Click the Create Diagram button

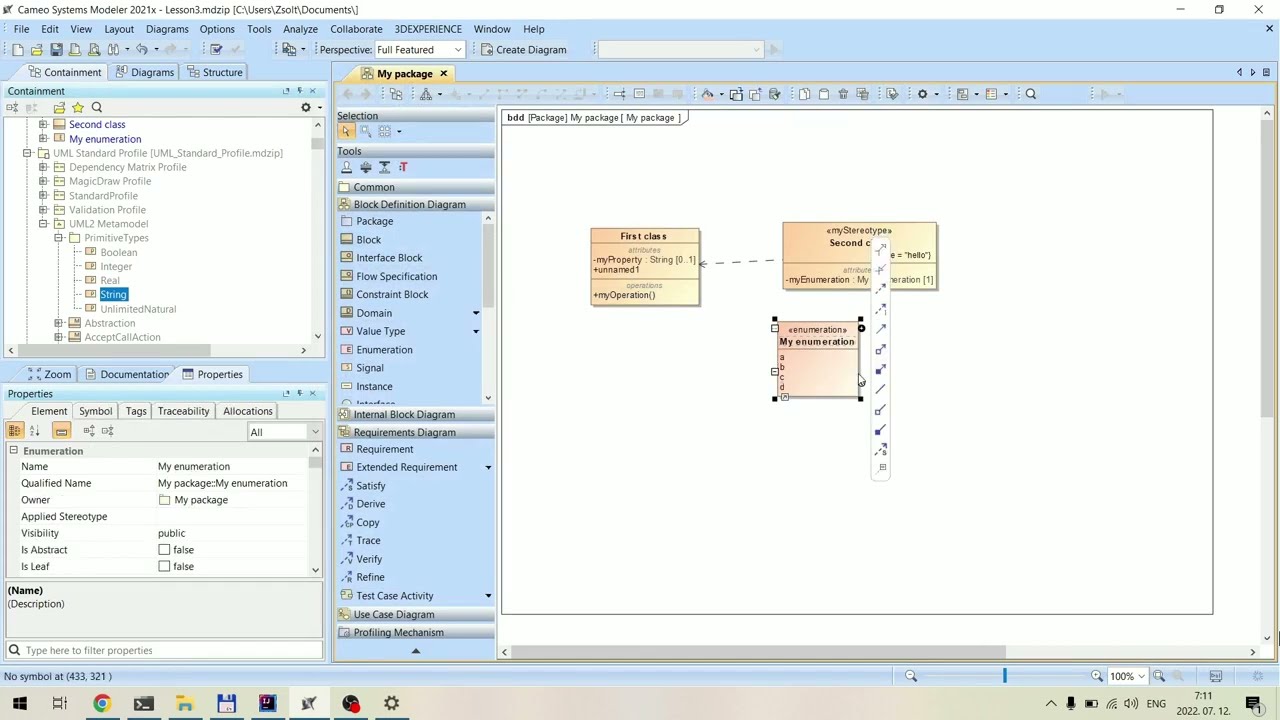coord(522,49)
